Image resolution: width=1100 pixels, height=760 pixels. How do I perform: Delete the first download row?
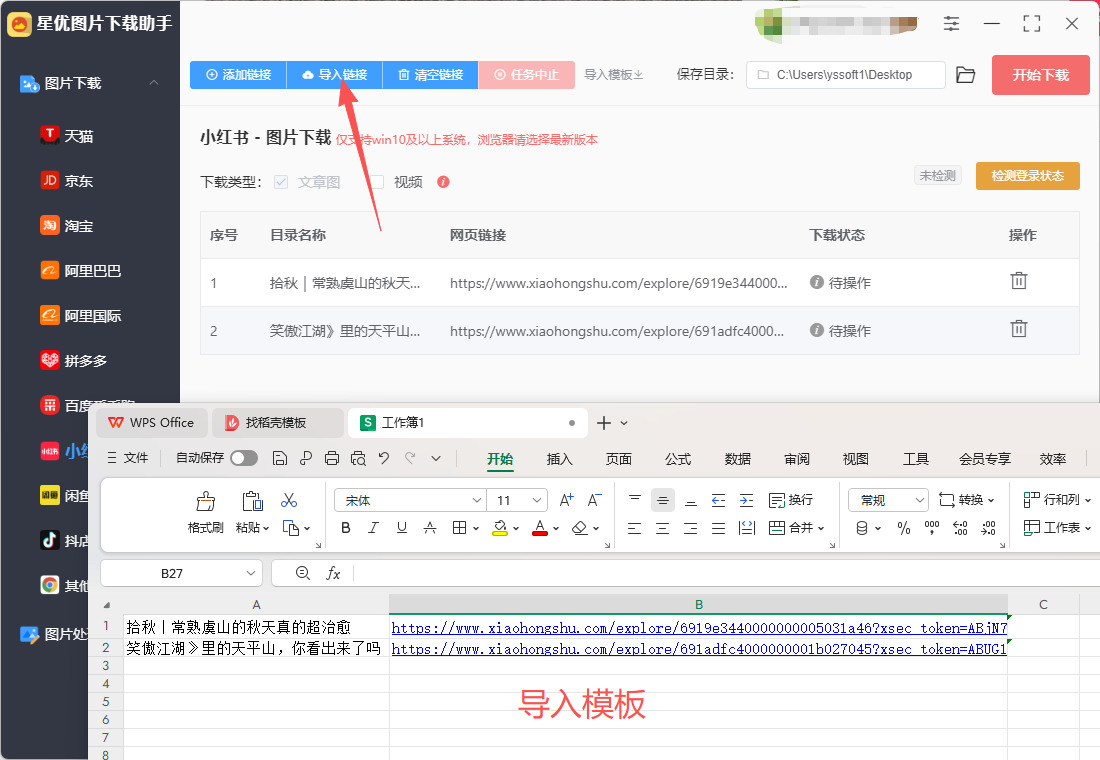(1018, 281)
